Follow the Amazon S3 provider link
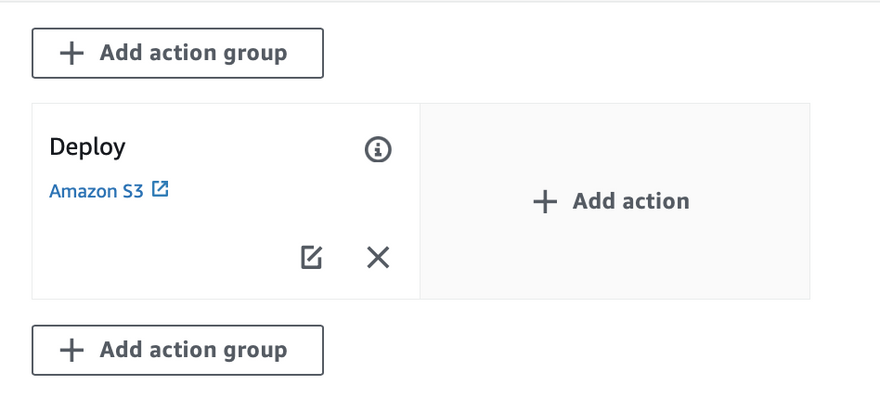The width and height of the screenshot is (880, 408). tap(97, 191)
